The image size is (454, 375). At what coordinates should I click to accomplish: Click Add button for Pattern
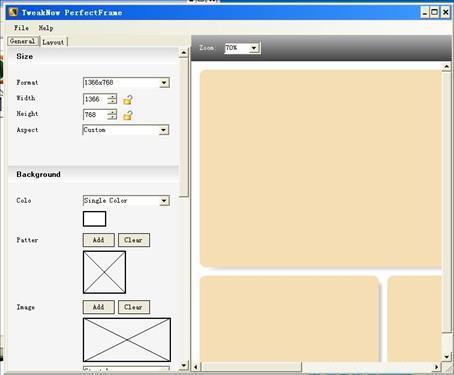(99, 240)
